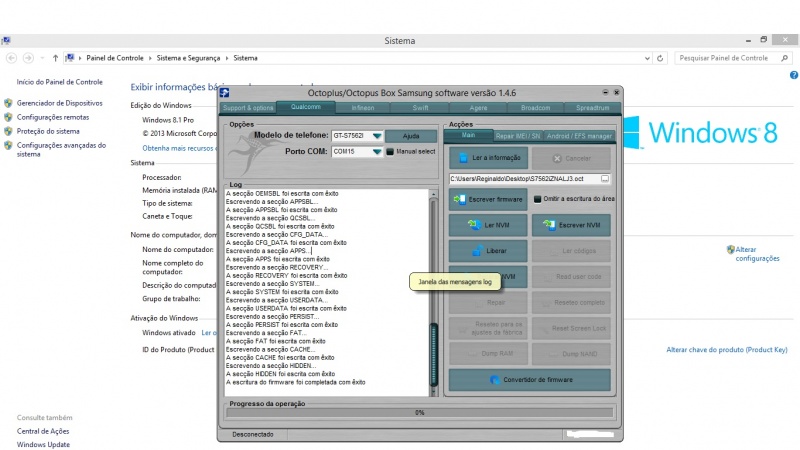Switch to the Main actions tab
Image resolution: width=800 pixels, height=450 pixels.
[x=468, y=135]
